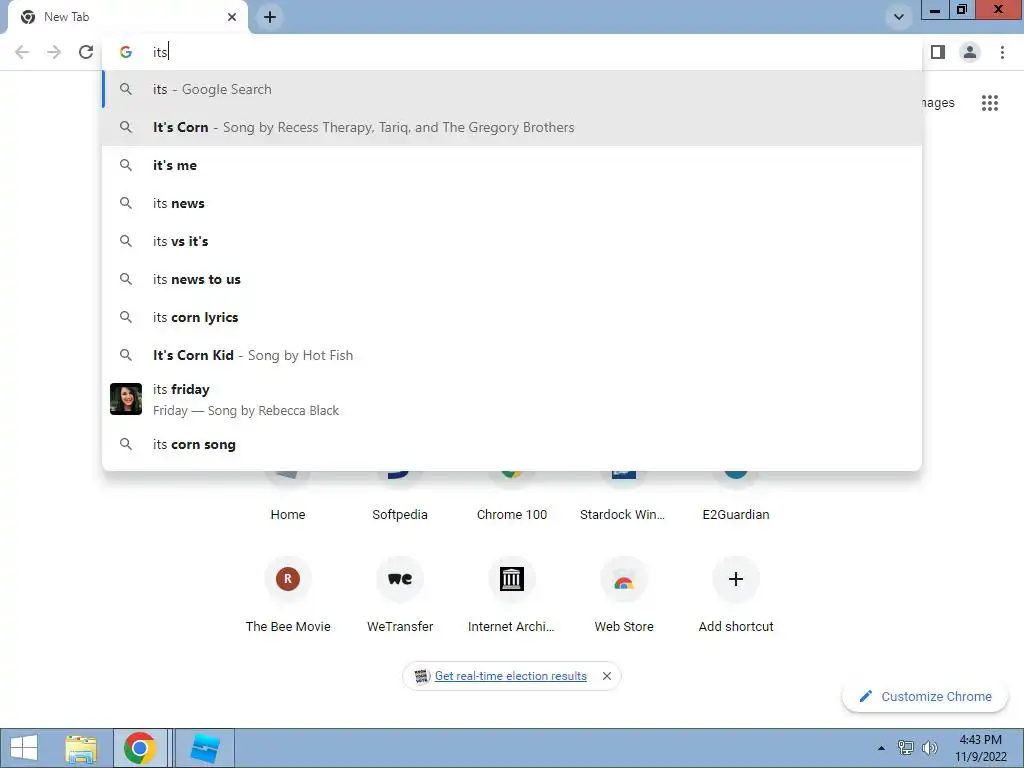Open the Stardock Win... shortcut
1024x768 pixels.
pos(622,515)
